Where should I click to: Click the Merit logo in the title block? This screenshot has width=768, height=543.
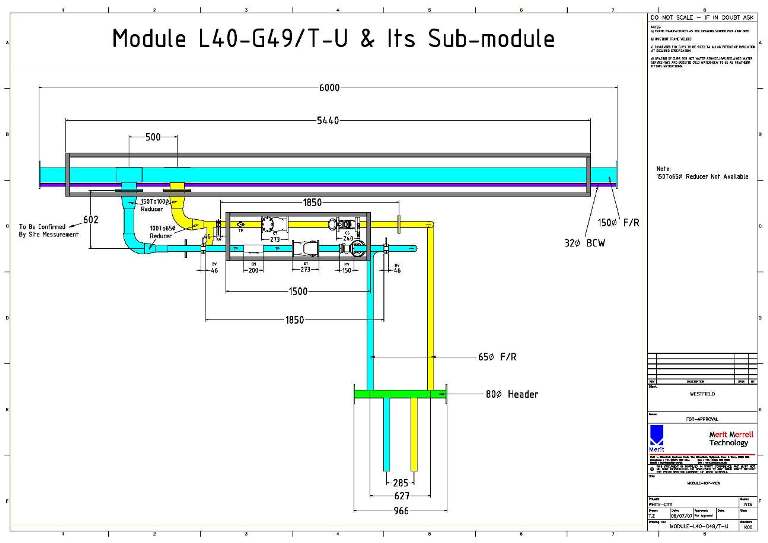pos(656,439)
